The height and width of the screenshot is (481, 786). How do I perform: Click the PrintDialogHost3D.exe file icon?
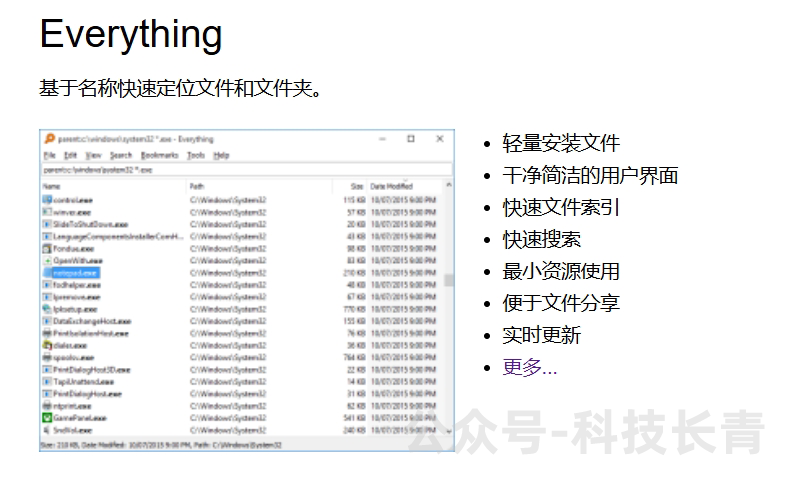(x=47, y=370)
